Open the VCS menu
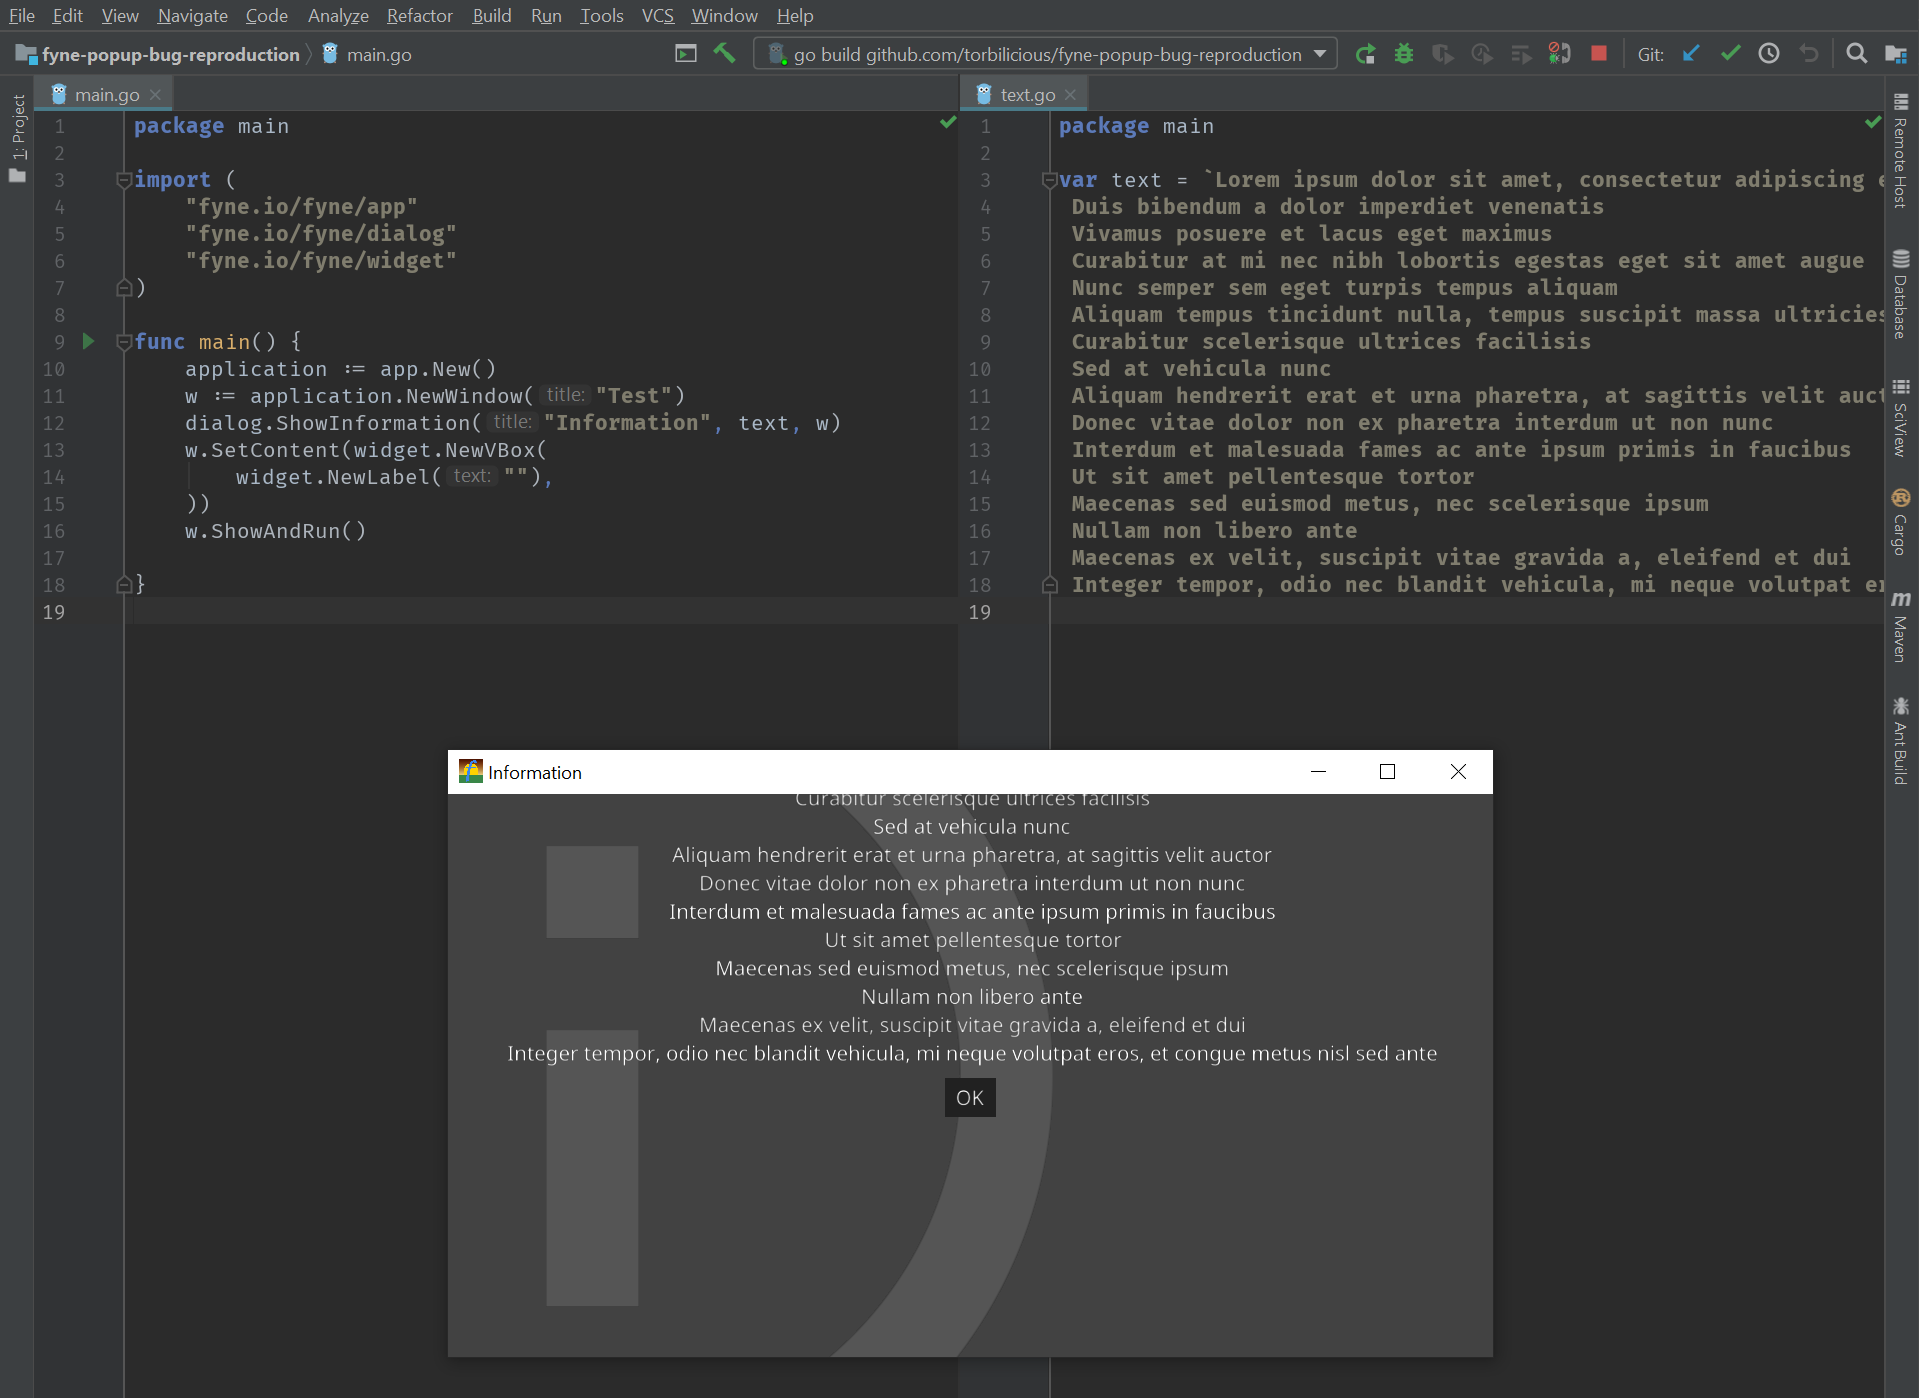The height and width of the screenshot is (1398, 1919). tap(657, 15)
